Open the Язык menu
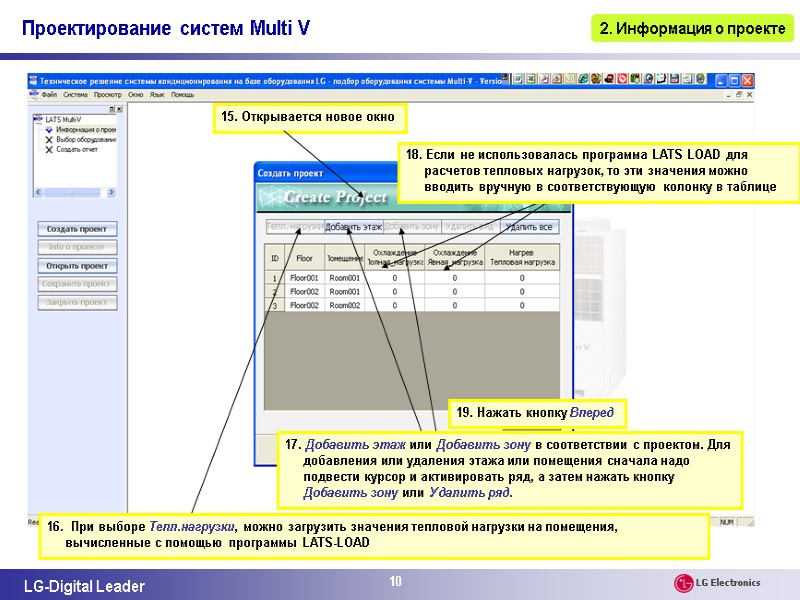 click(157, 94)
